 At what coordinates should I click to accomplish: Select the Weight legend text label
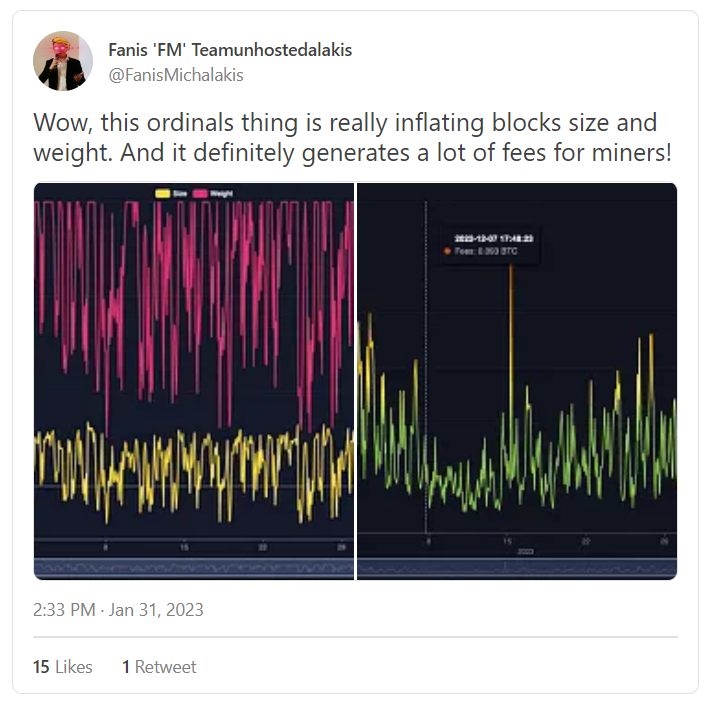tap(221, 194)
